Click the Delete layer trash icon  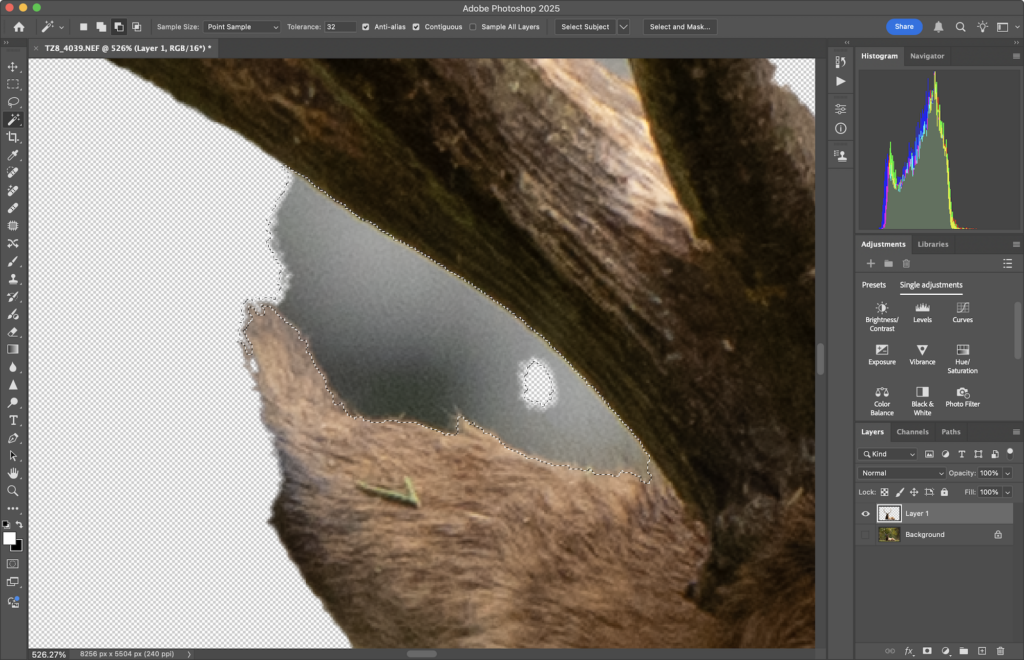(1000, 651)
